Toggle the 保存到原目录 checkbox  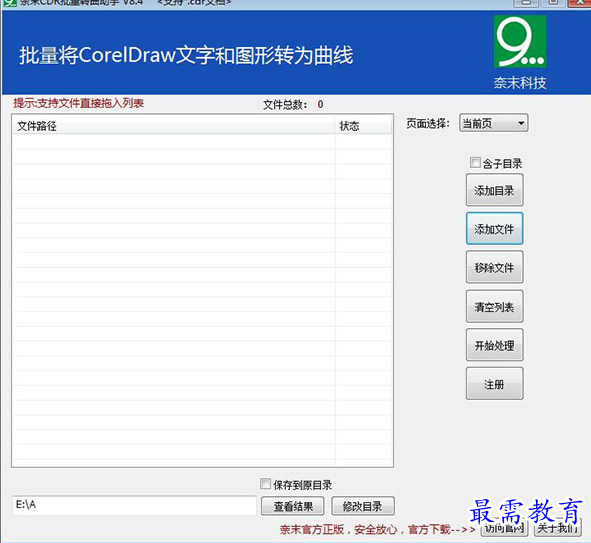click(x=265, y=484)
